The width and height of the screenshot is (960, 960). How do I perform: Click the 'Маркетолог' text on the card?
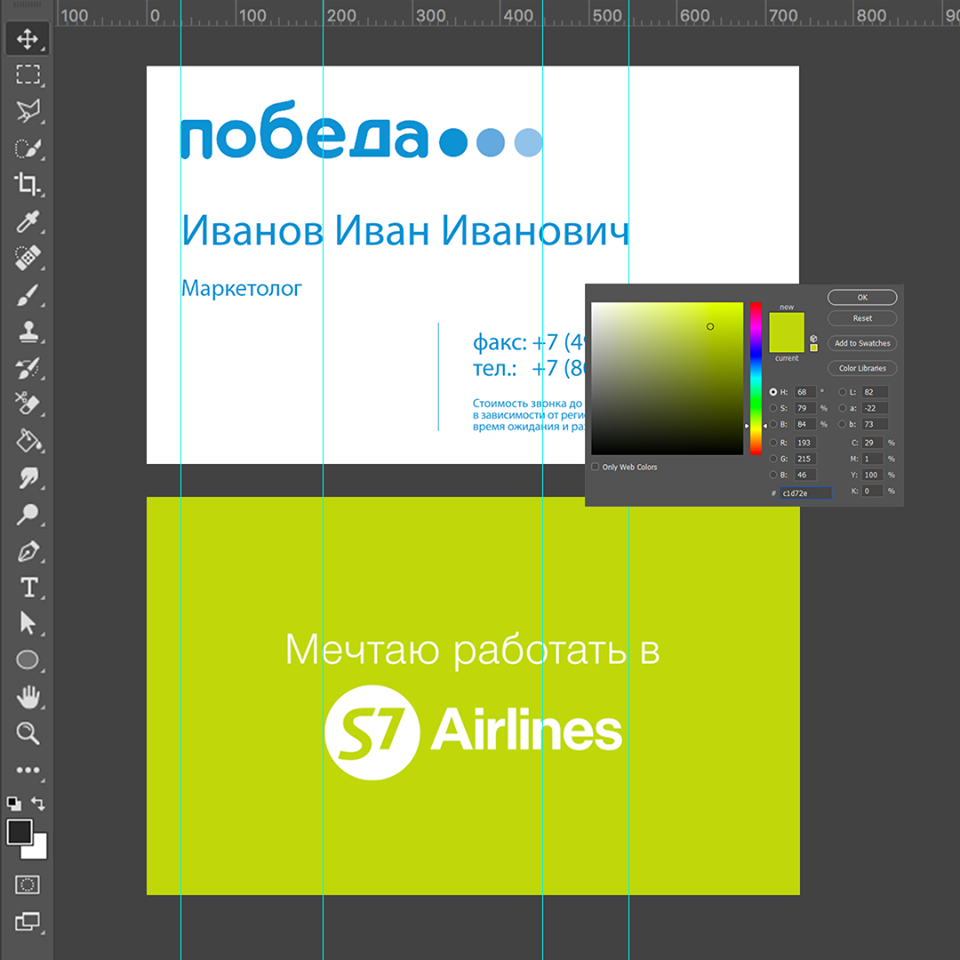click(242, 288)
